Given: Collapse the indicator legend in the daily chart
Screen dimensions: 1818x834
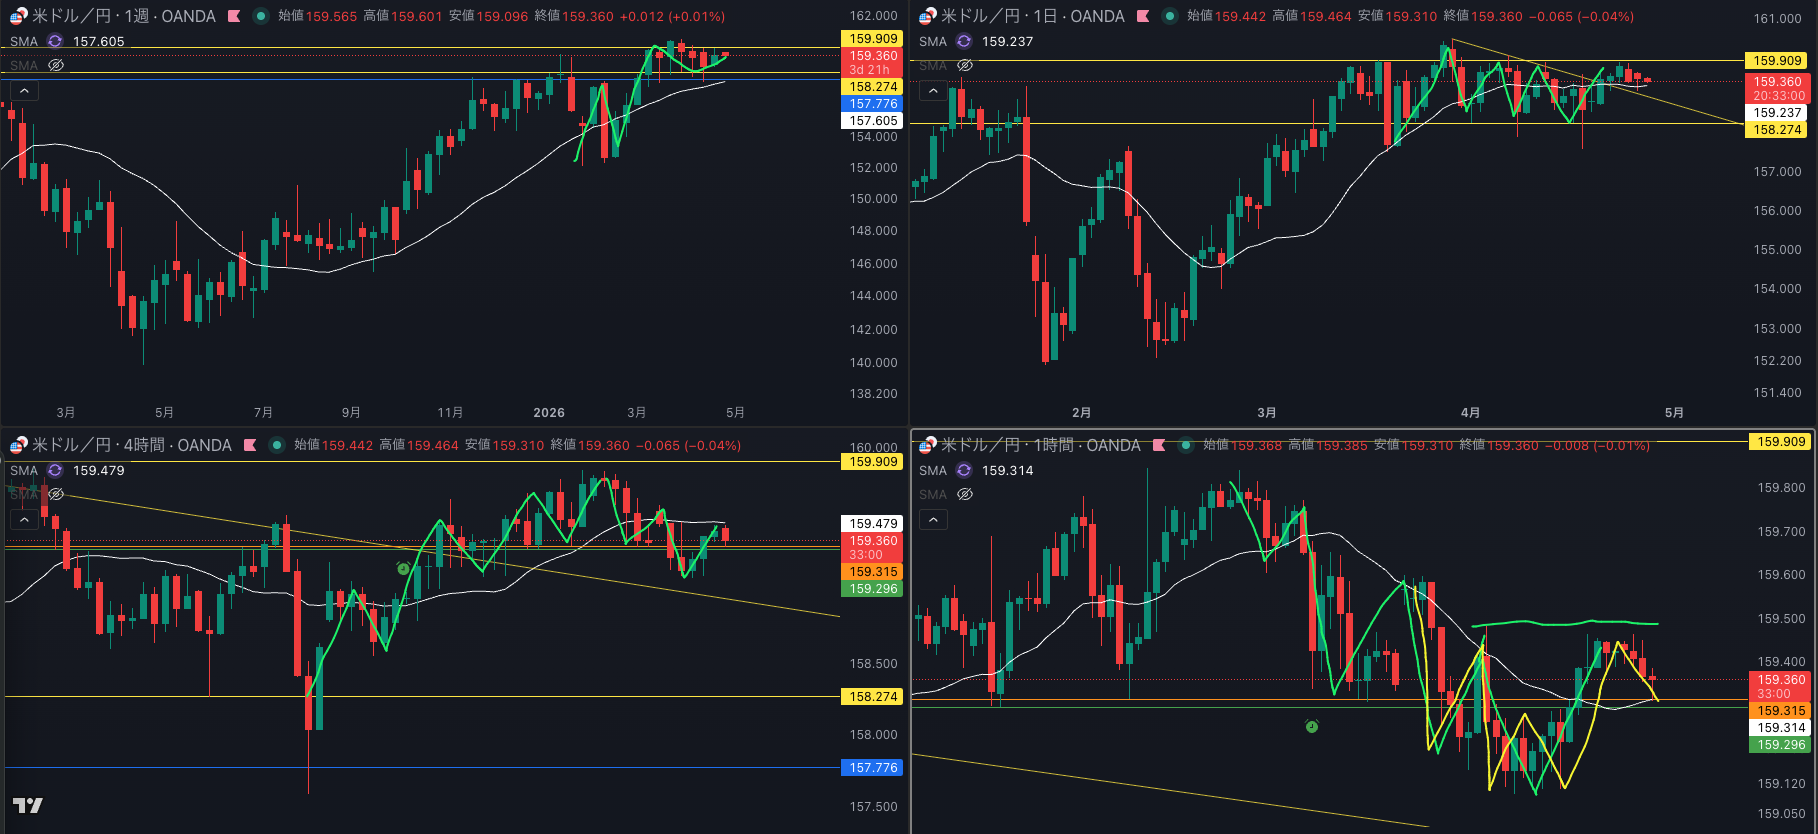Looking at the screenshot, I should (x=933, y=91).
